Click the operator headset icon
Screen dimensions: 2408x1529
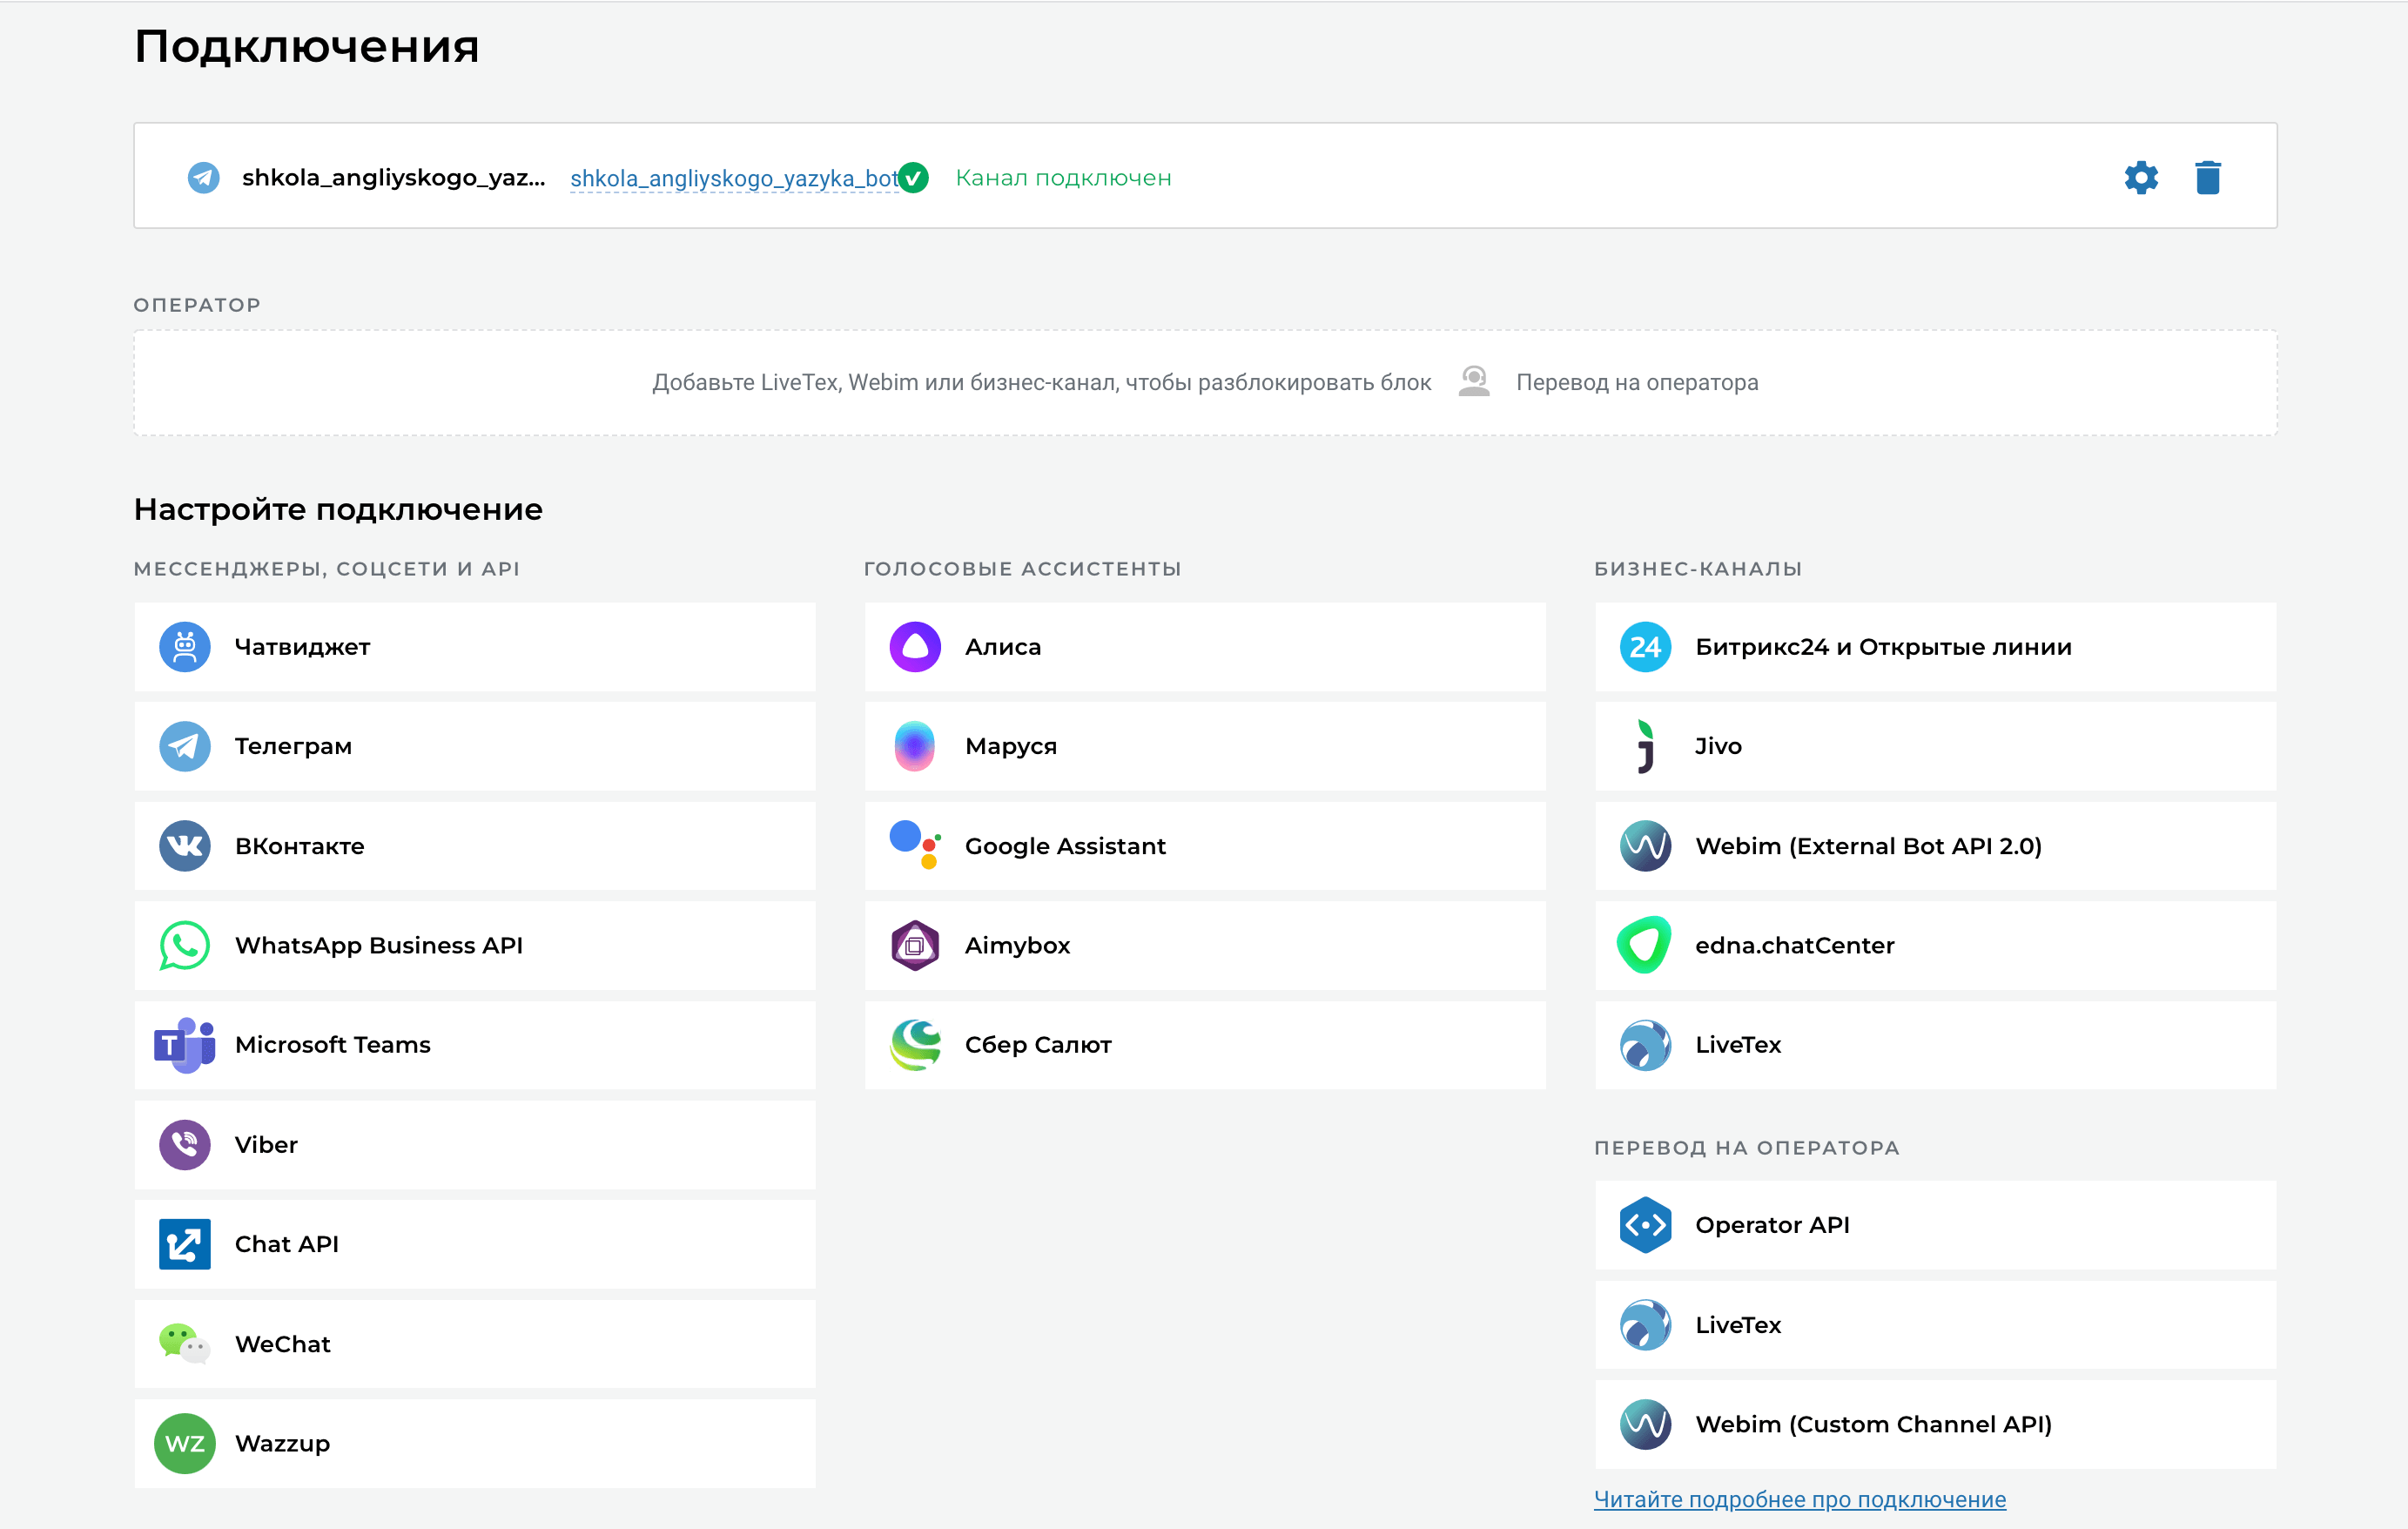pos(1474,382)
